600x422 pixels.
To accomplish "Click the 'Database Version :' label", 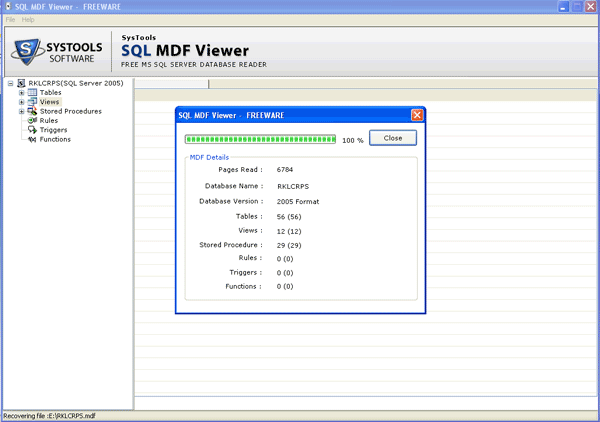I will 231,201.
